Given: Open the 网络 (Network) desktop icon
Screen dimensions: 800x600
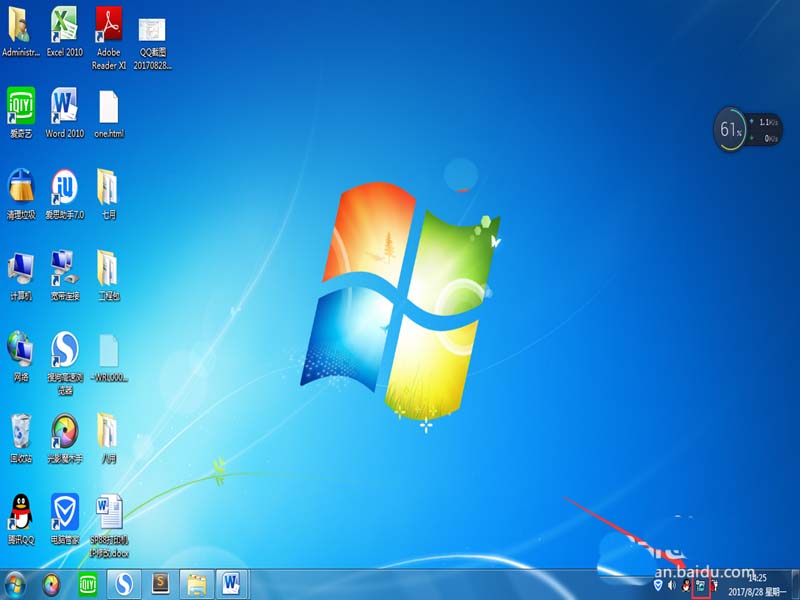Looking at the screenshot, I should [x=21, y=356].
